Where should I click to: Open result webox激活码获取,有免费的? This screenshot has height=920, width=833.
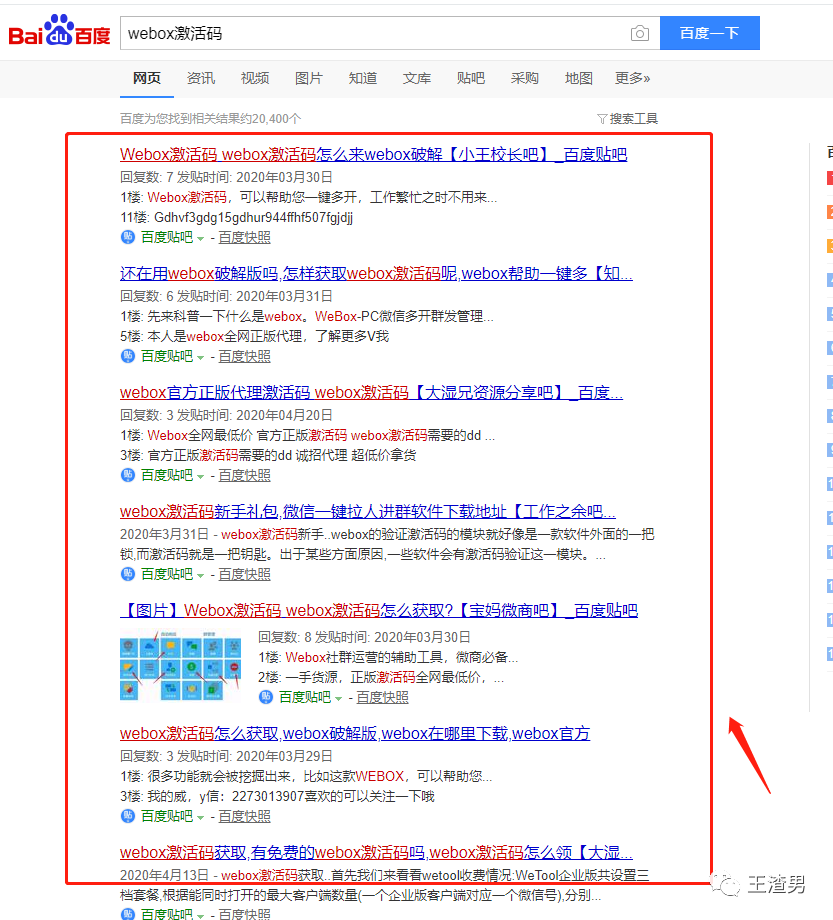376,853
